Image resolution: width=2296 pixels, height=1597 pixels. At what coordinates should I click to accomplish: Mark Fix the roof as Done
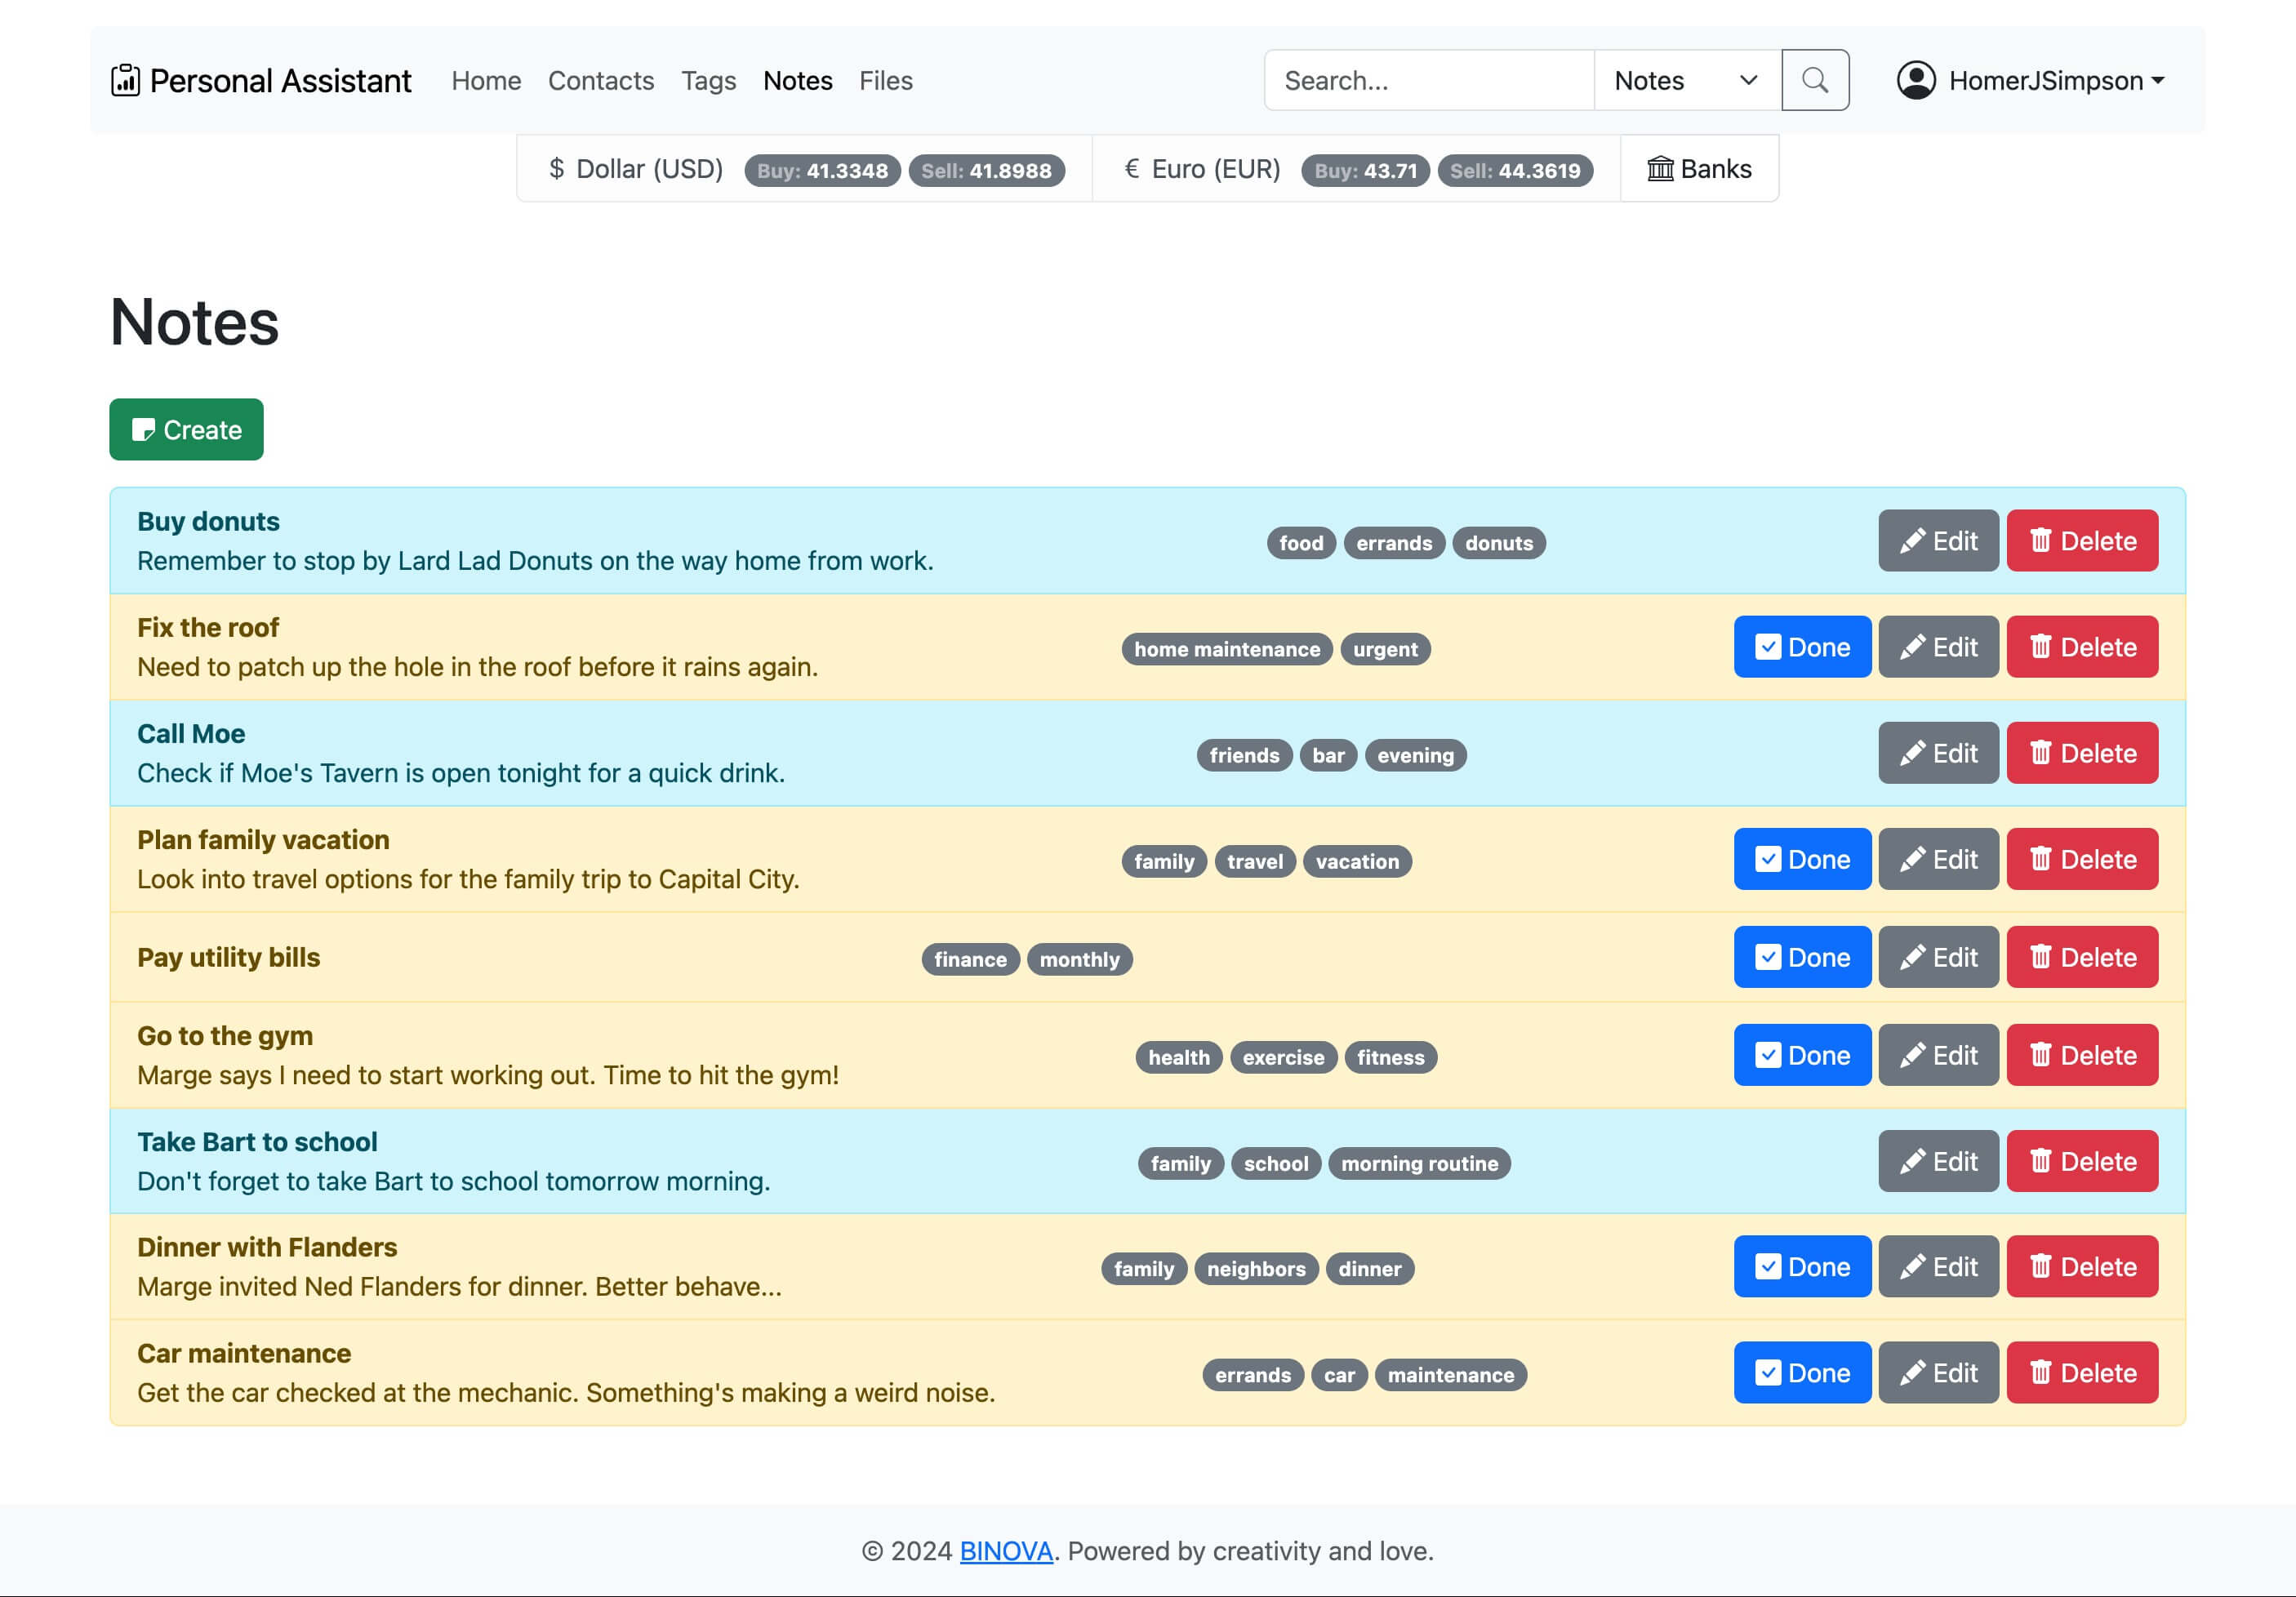point(1802,647)
